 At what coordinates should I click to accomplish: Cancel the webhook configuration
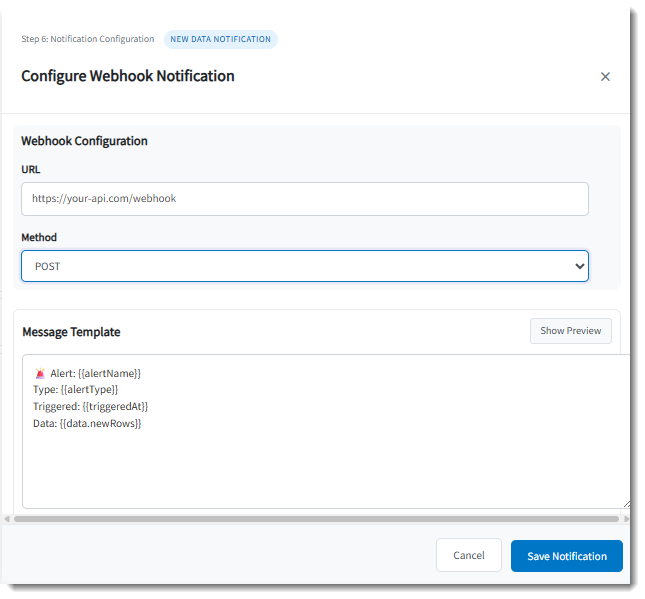tap(469, 555)
